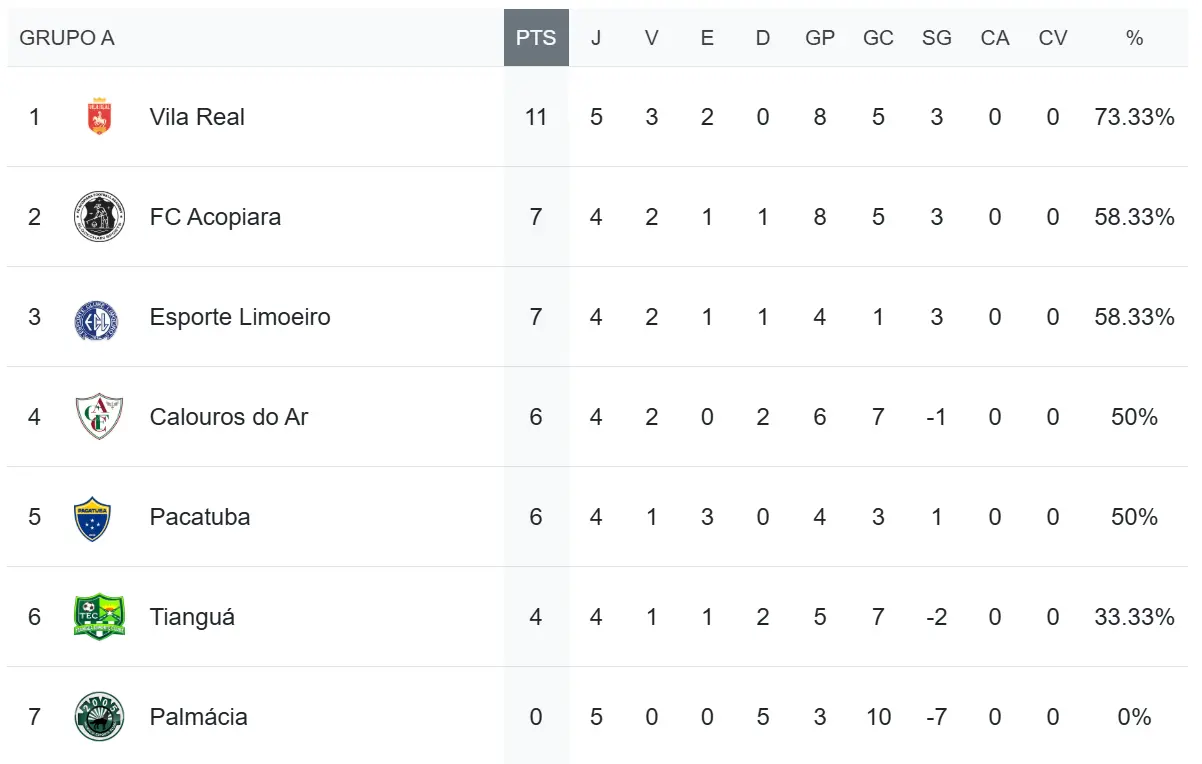Click the GP column header
The image size is (1202, 764).
[x=820, y=38]
